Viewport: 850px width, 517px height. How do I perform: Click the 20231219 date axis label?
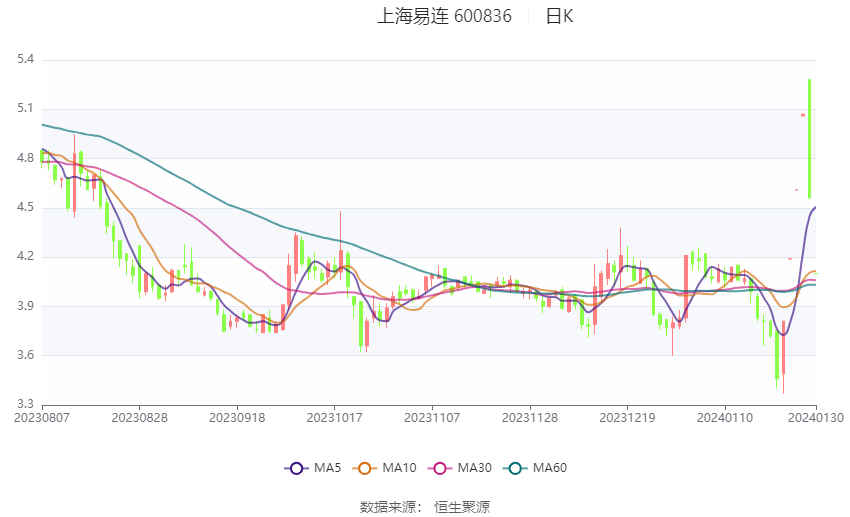tap(627, 418)
